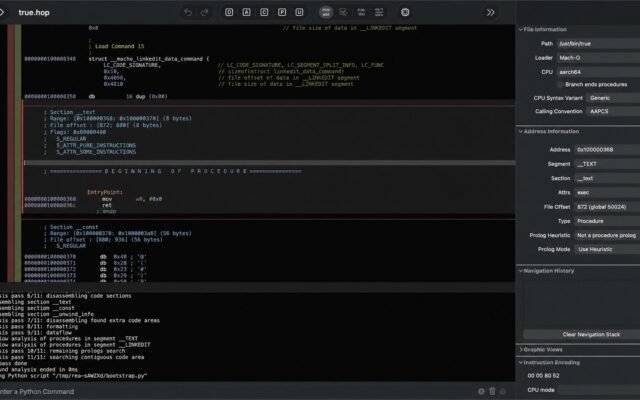Click the gear icon in the console bar
This screenshot has width=640, height=400.
pyautogui.click(x=481, y=391)
